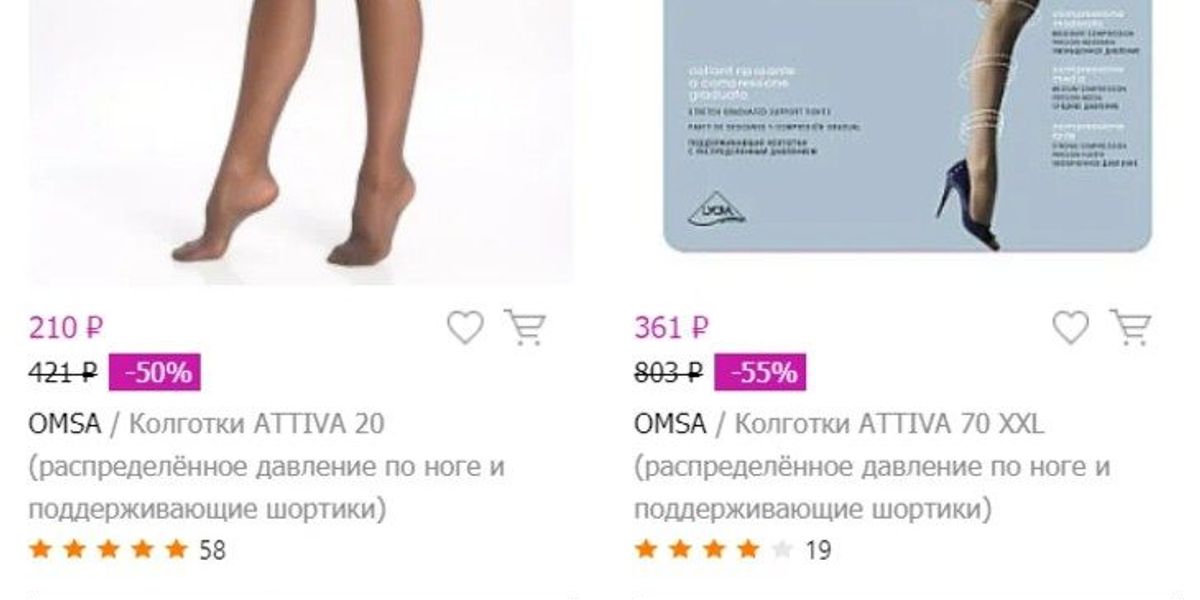1200x600 pixels.
Task: Open Колготки ATTIVA 20 product title
Action: (256, 424)
